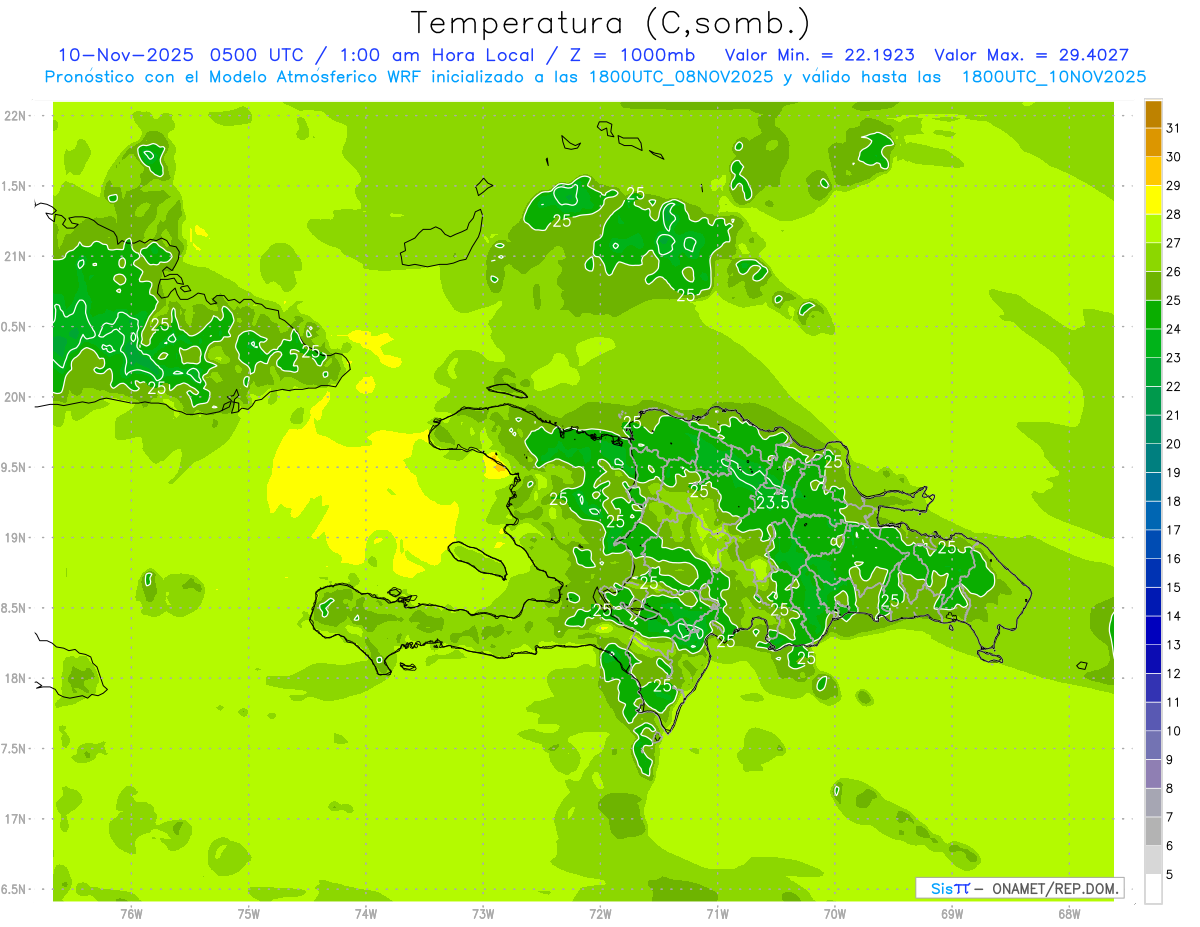Click the '75W' longitude label

click(248, 913)
